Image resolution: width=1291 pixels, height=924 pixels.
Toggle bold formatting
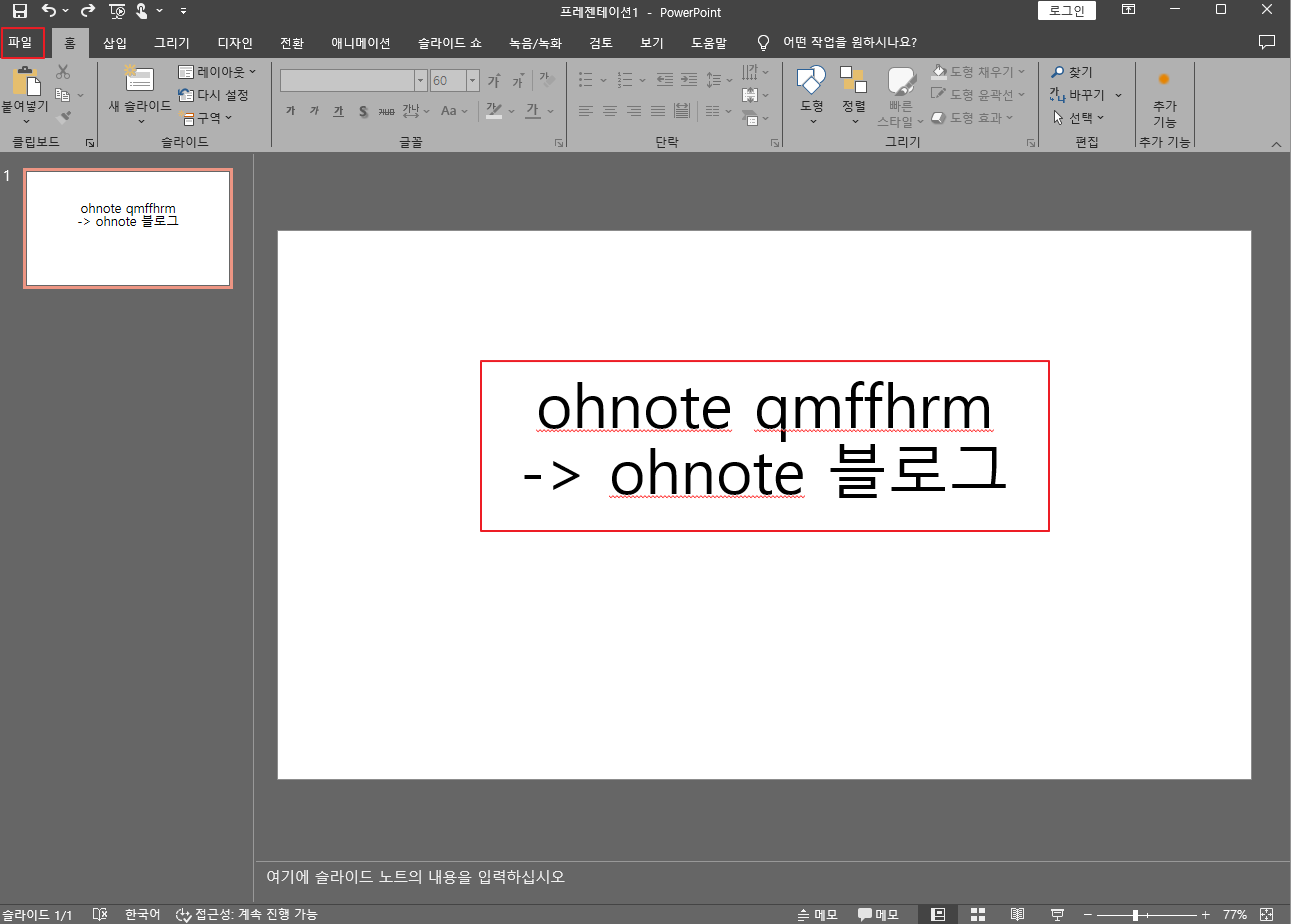coord(290,111)
